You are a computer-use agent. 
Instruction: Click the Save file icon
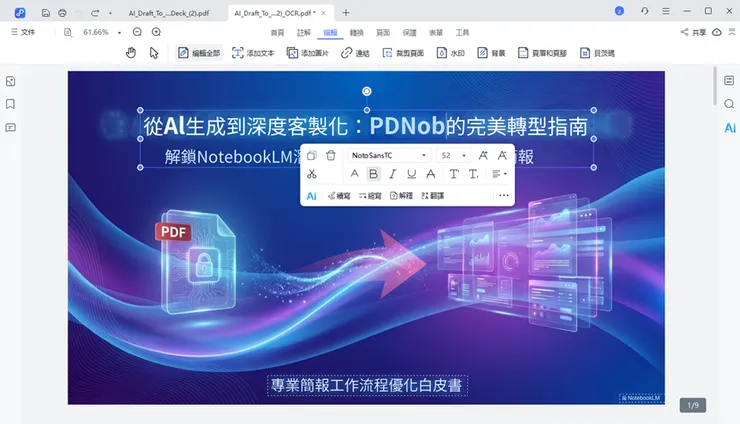[46, 13]
